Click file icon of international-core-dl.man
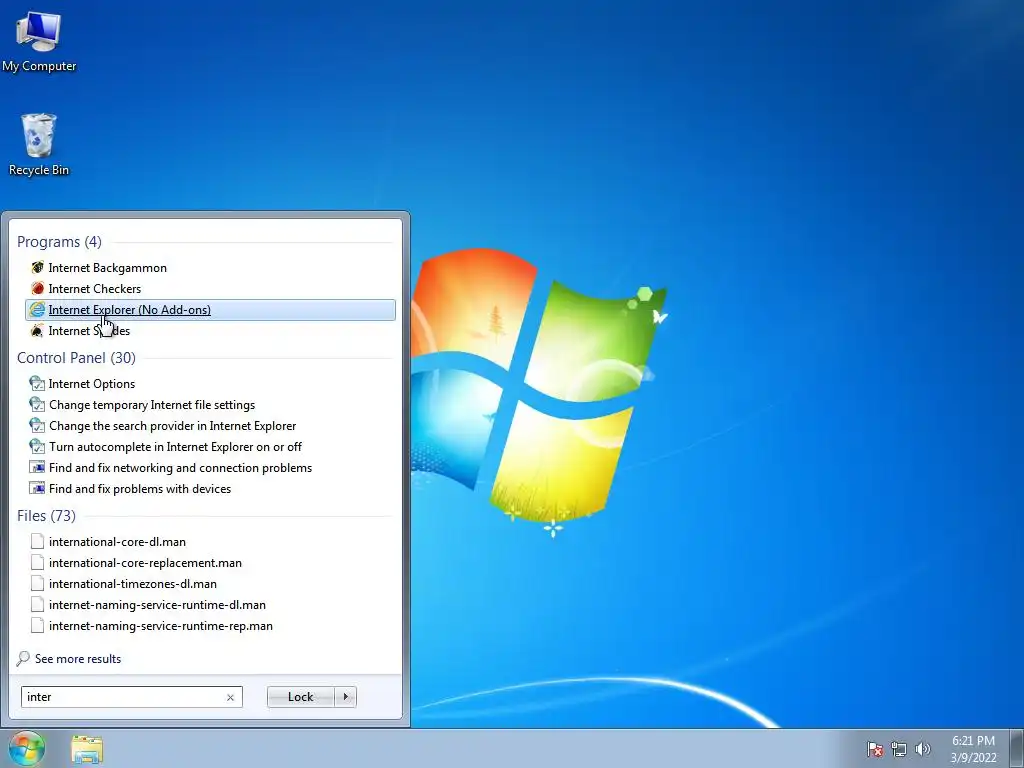 point(37,542)
